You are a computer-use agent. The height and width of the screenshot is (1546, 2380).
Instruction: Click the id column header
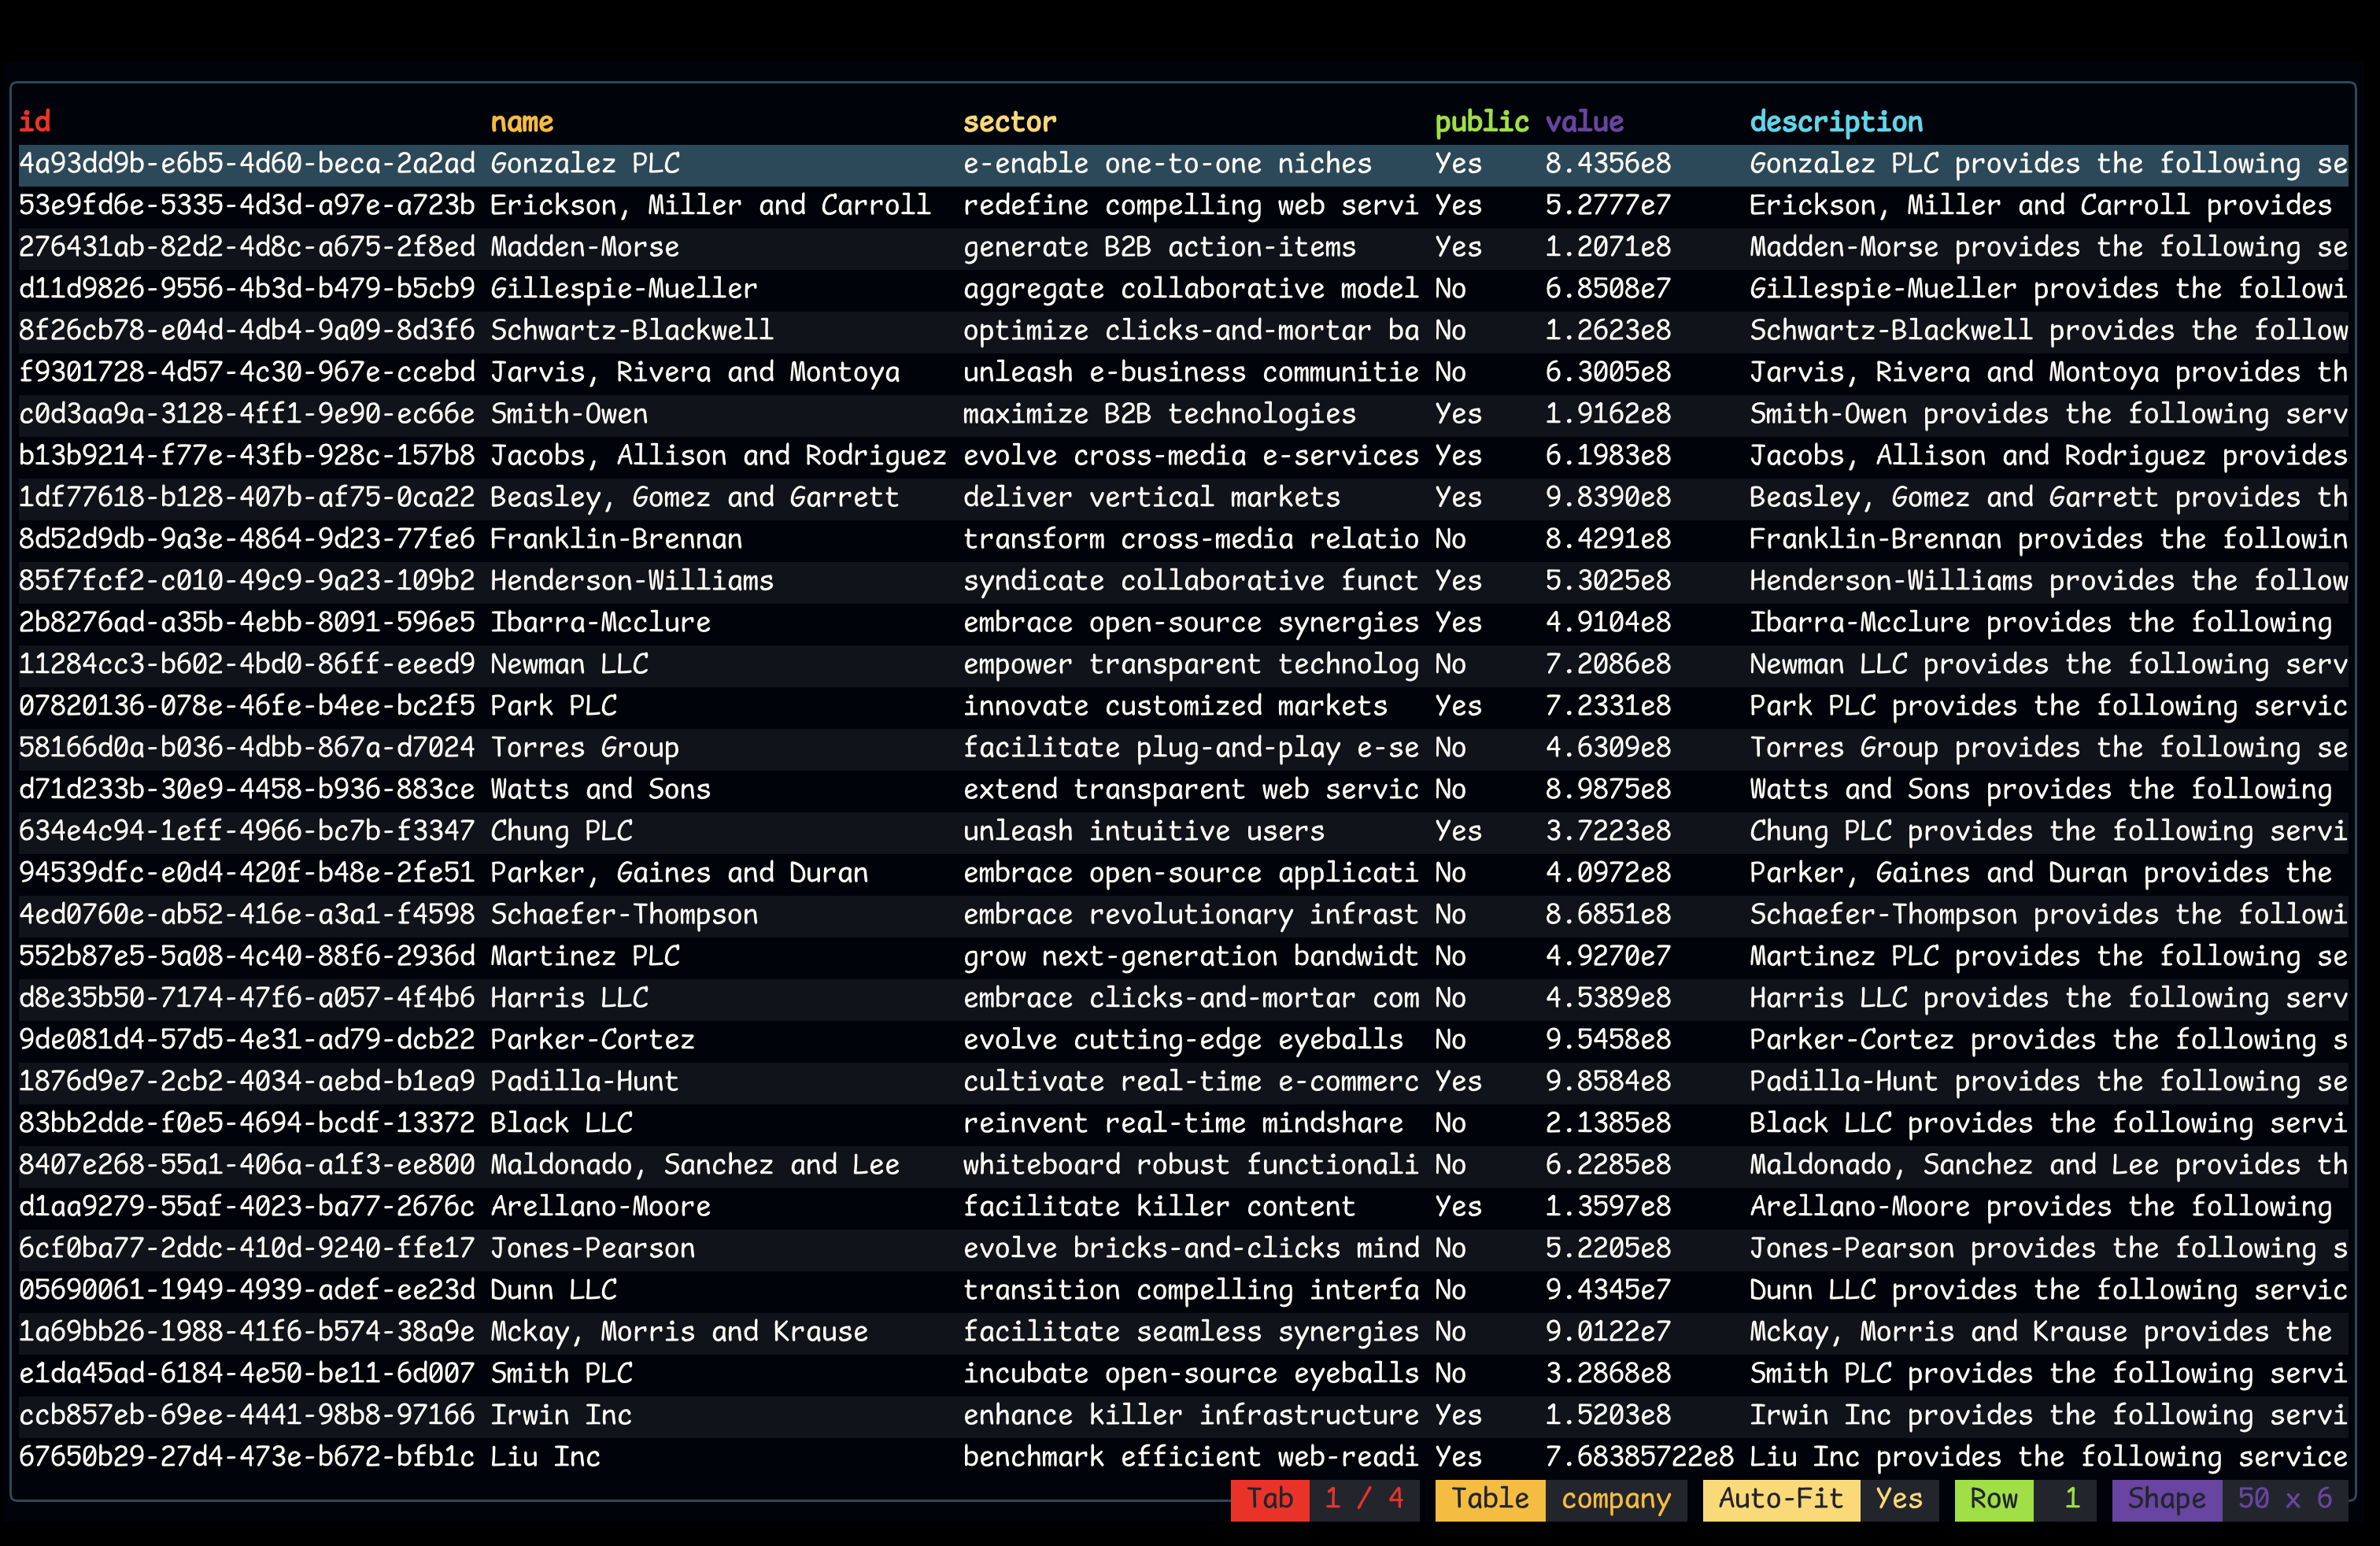(x=35, y=122)
